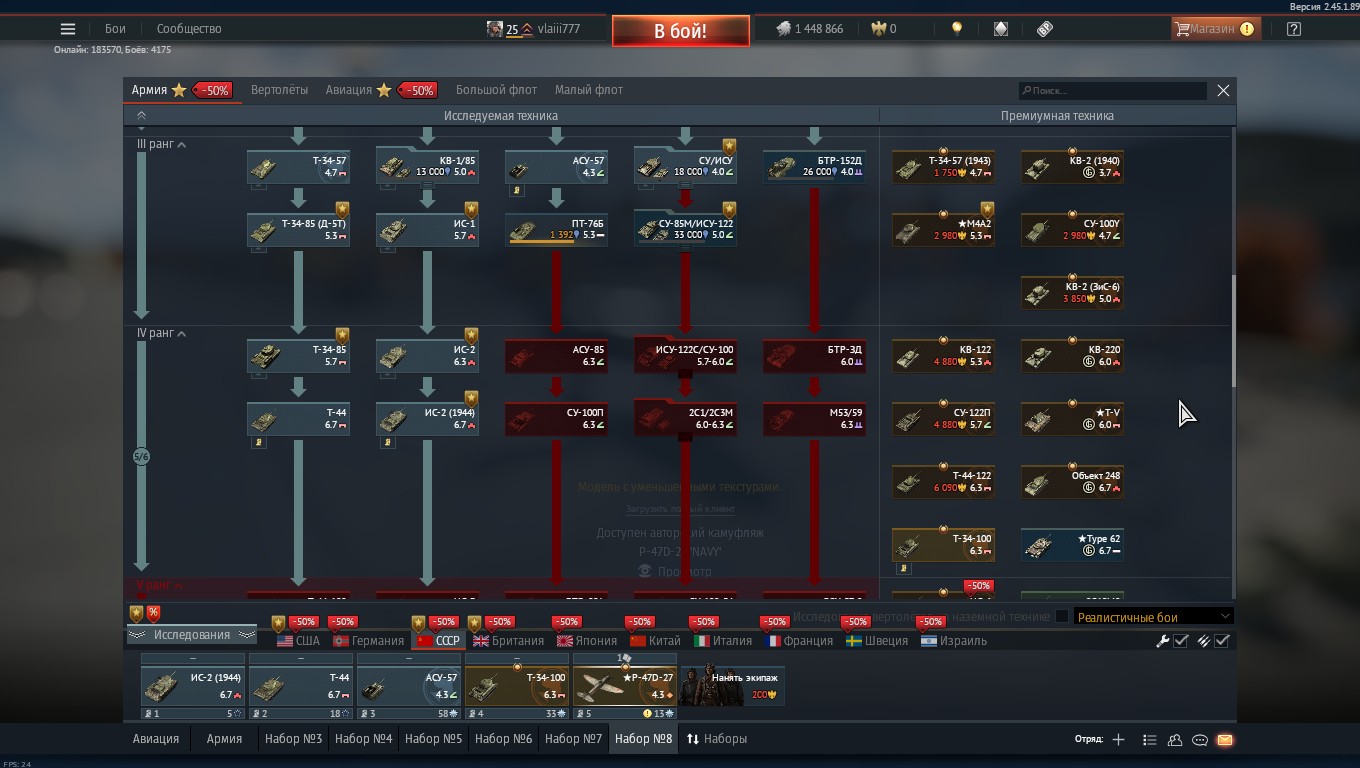Image resolution: width=1360 pixels, height=768 pixels.
Task: Open Реалистичные бои game mode dropdown
Action: (x=1153, y=617)
